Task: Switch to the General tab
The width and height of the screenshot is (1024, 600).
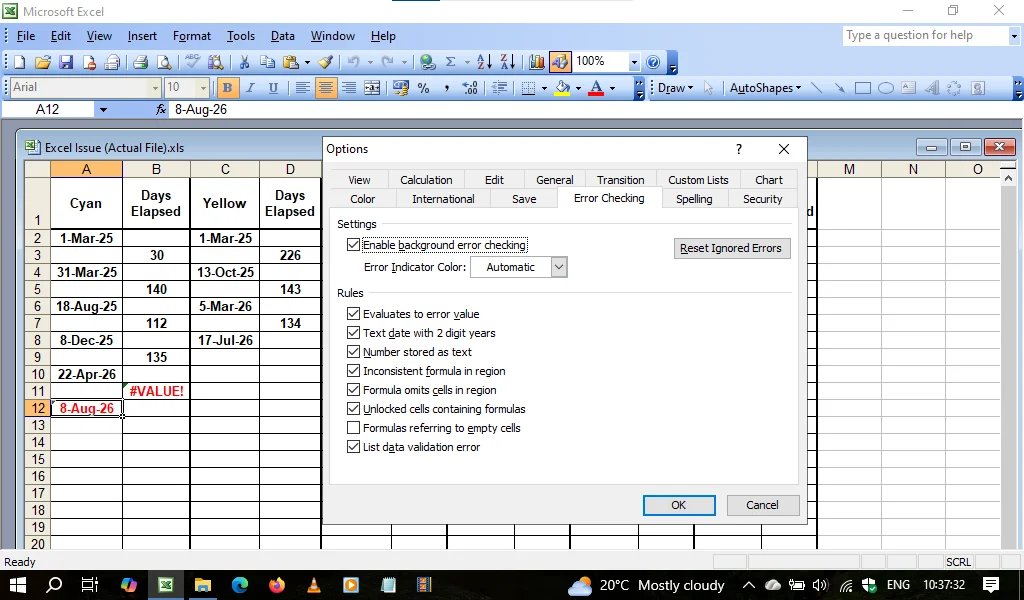Action: [x=554, y=180]
